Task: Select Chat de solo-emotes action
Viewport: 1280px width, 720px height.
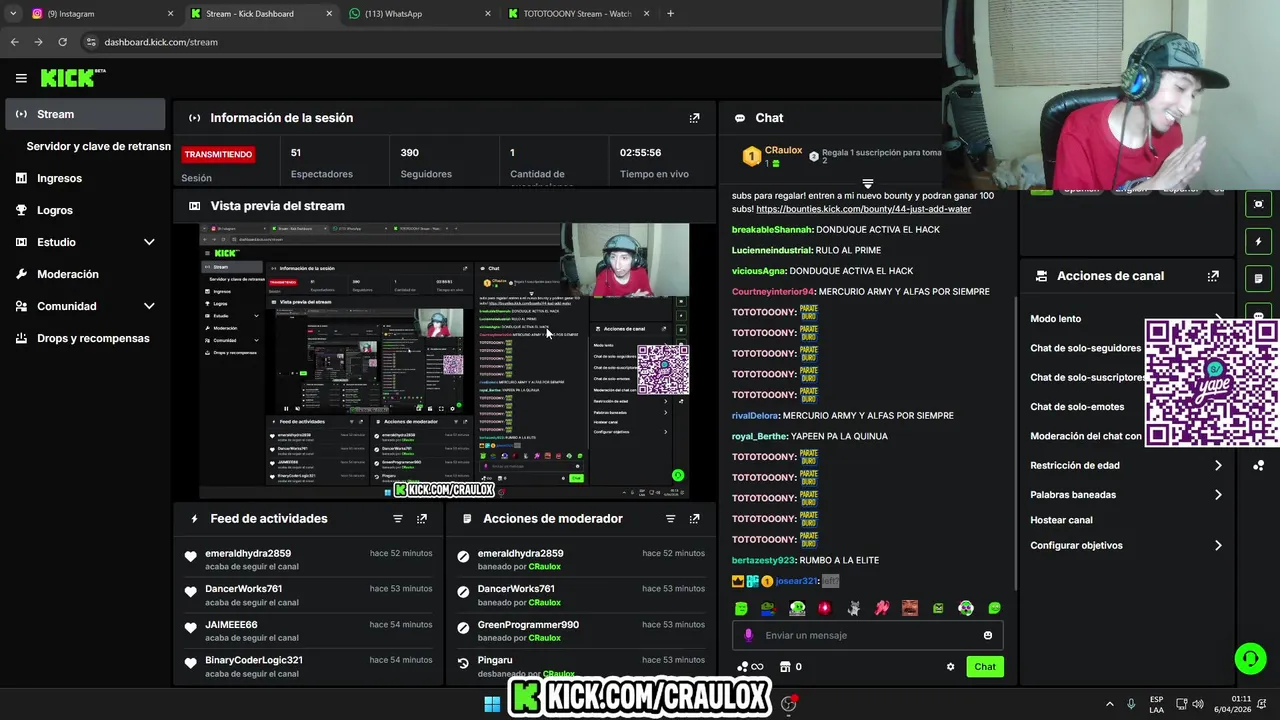Action: pyautogui.click(x=1077, y=407)
